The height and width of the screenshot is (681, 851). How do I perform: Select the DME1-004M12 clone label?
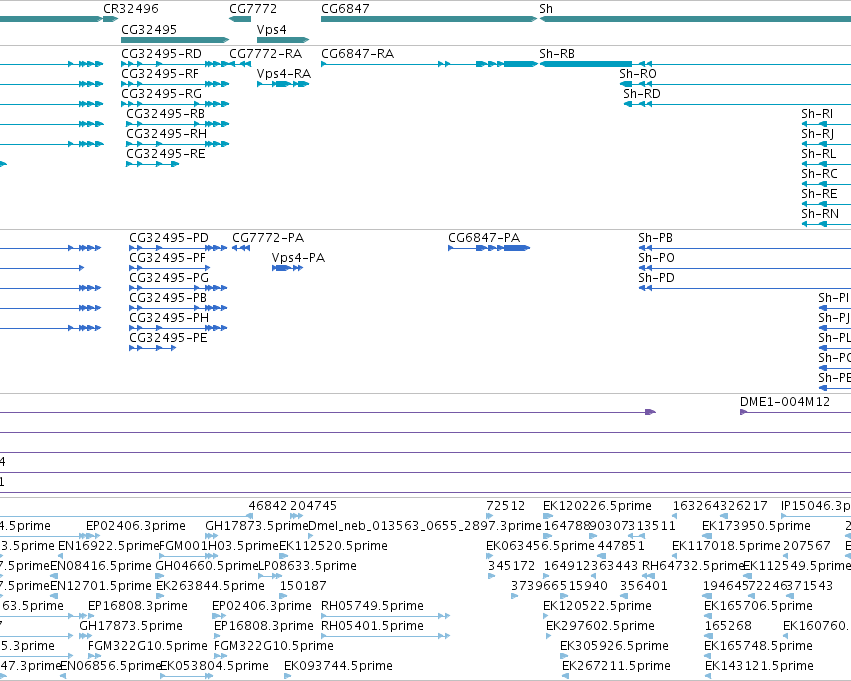[785, 402]
